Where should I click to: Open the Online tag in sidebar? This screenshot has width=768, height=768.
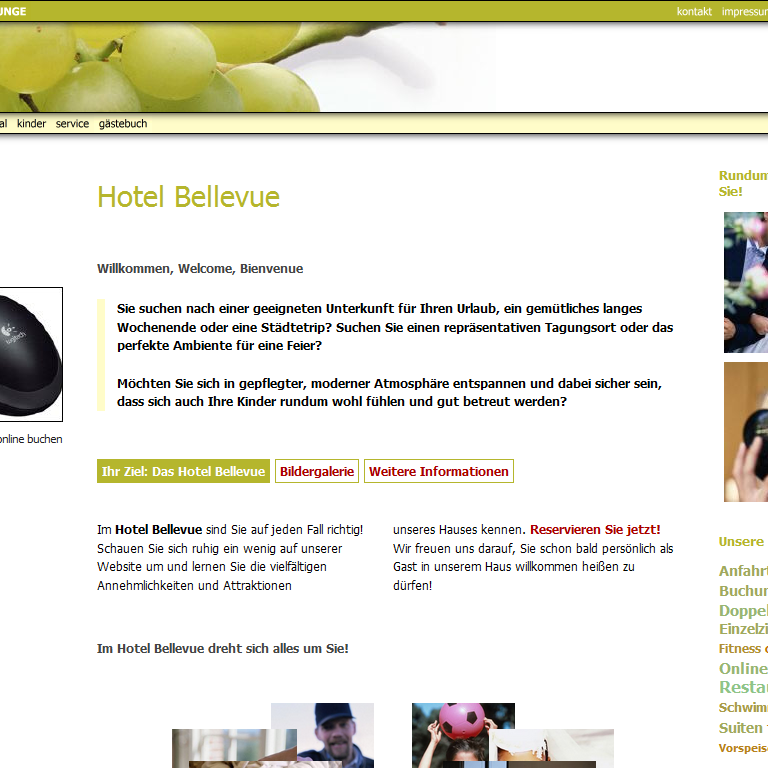pos(743,668)
